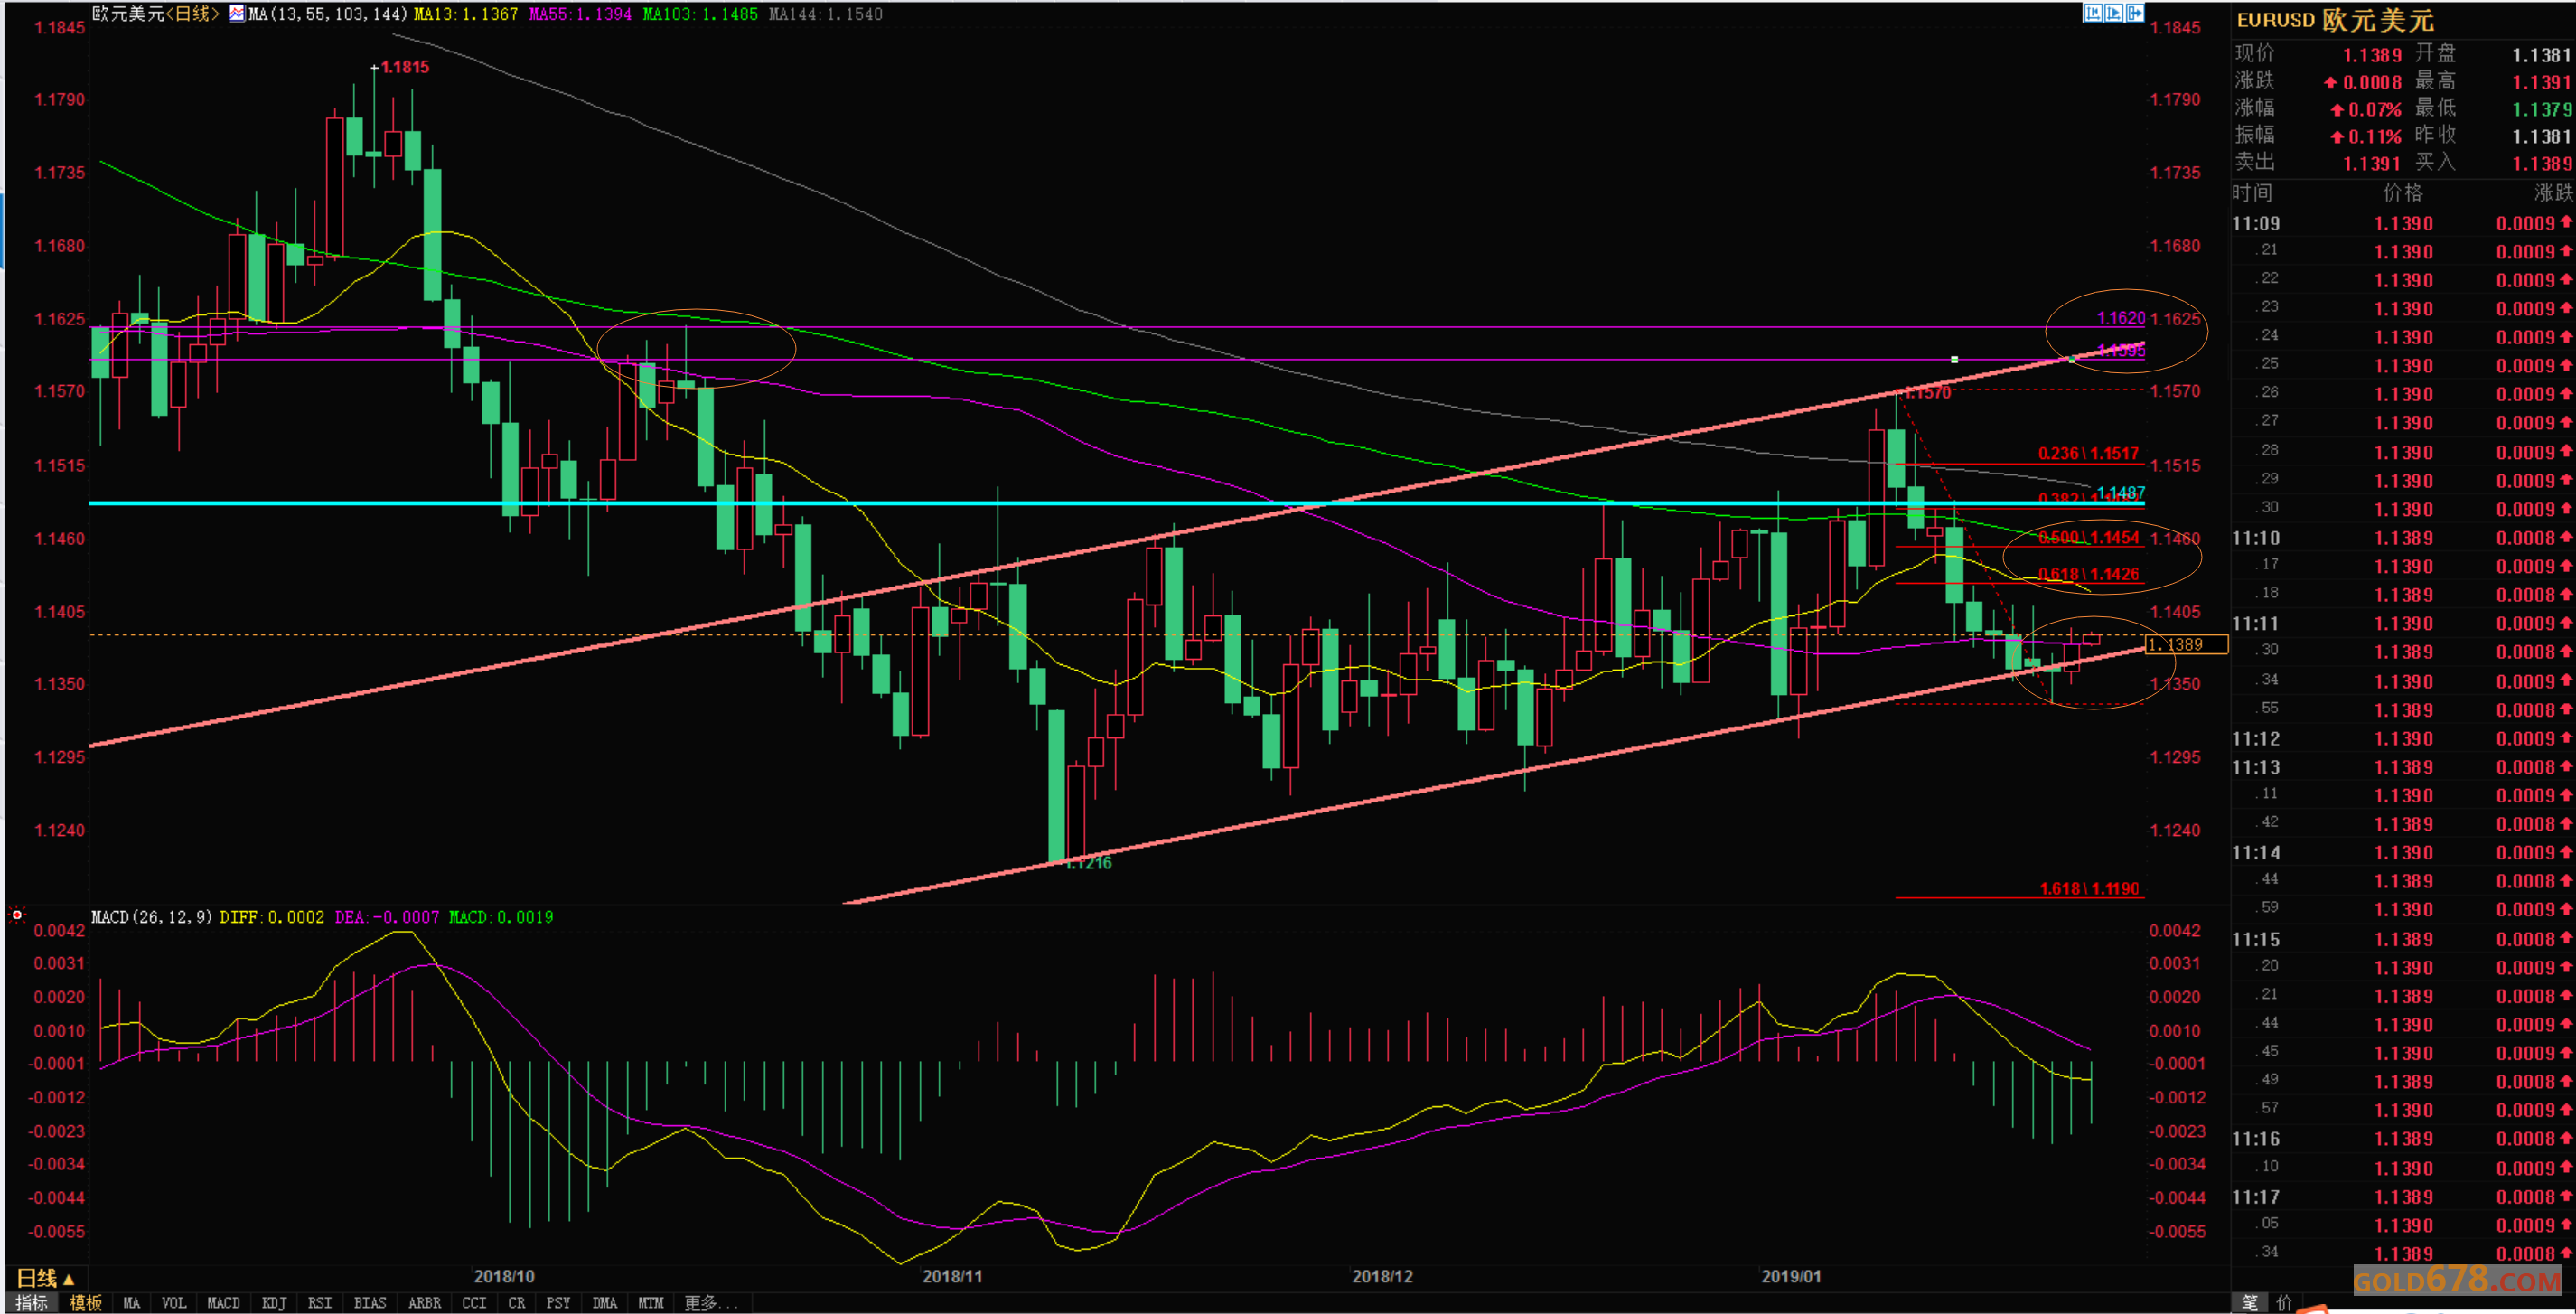
Task: Toggle the VOL indicator
Action: [x=174, y=1303]
